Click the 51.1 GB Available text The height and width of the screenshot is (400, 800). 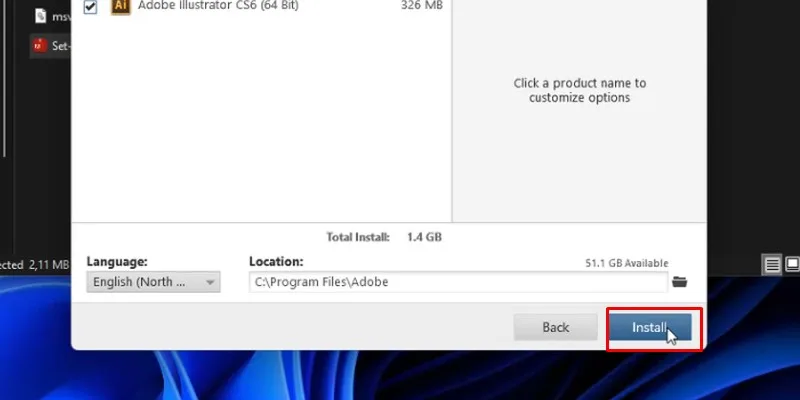point(627,263)
